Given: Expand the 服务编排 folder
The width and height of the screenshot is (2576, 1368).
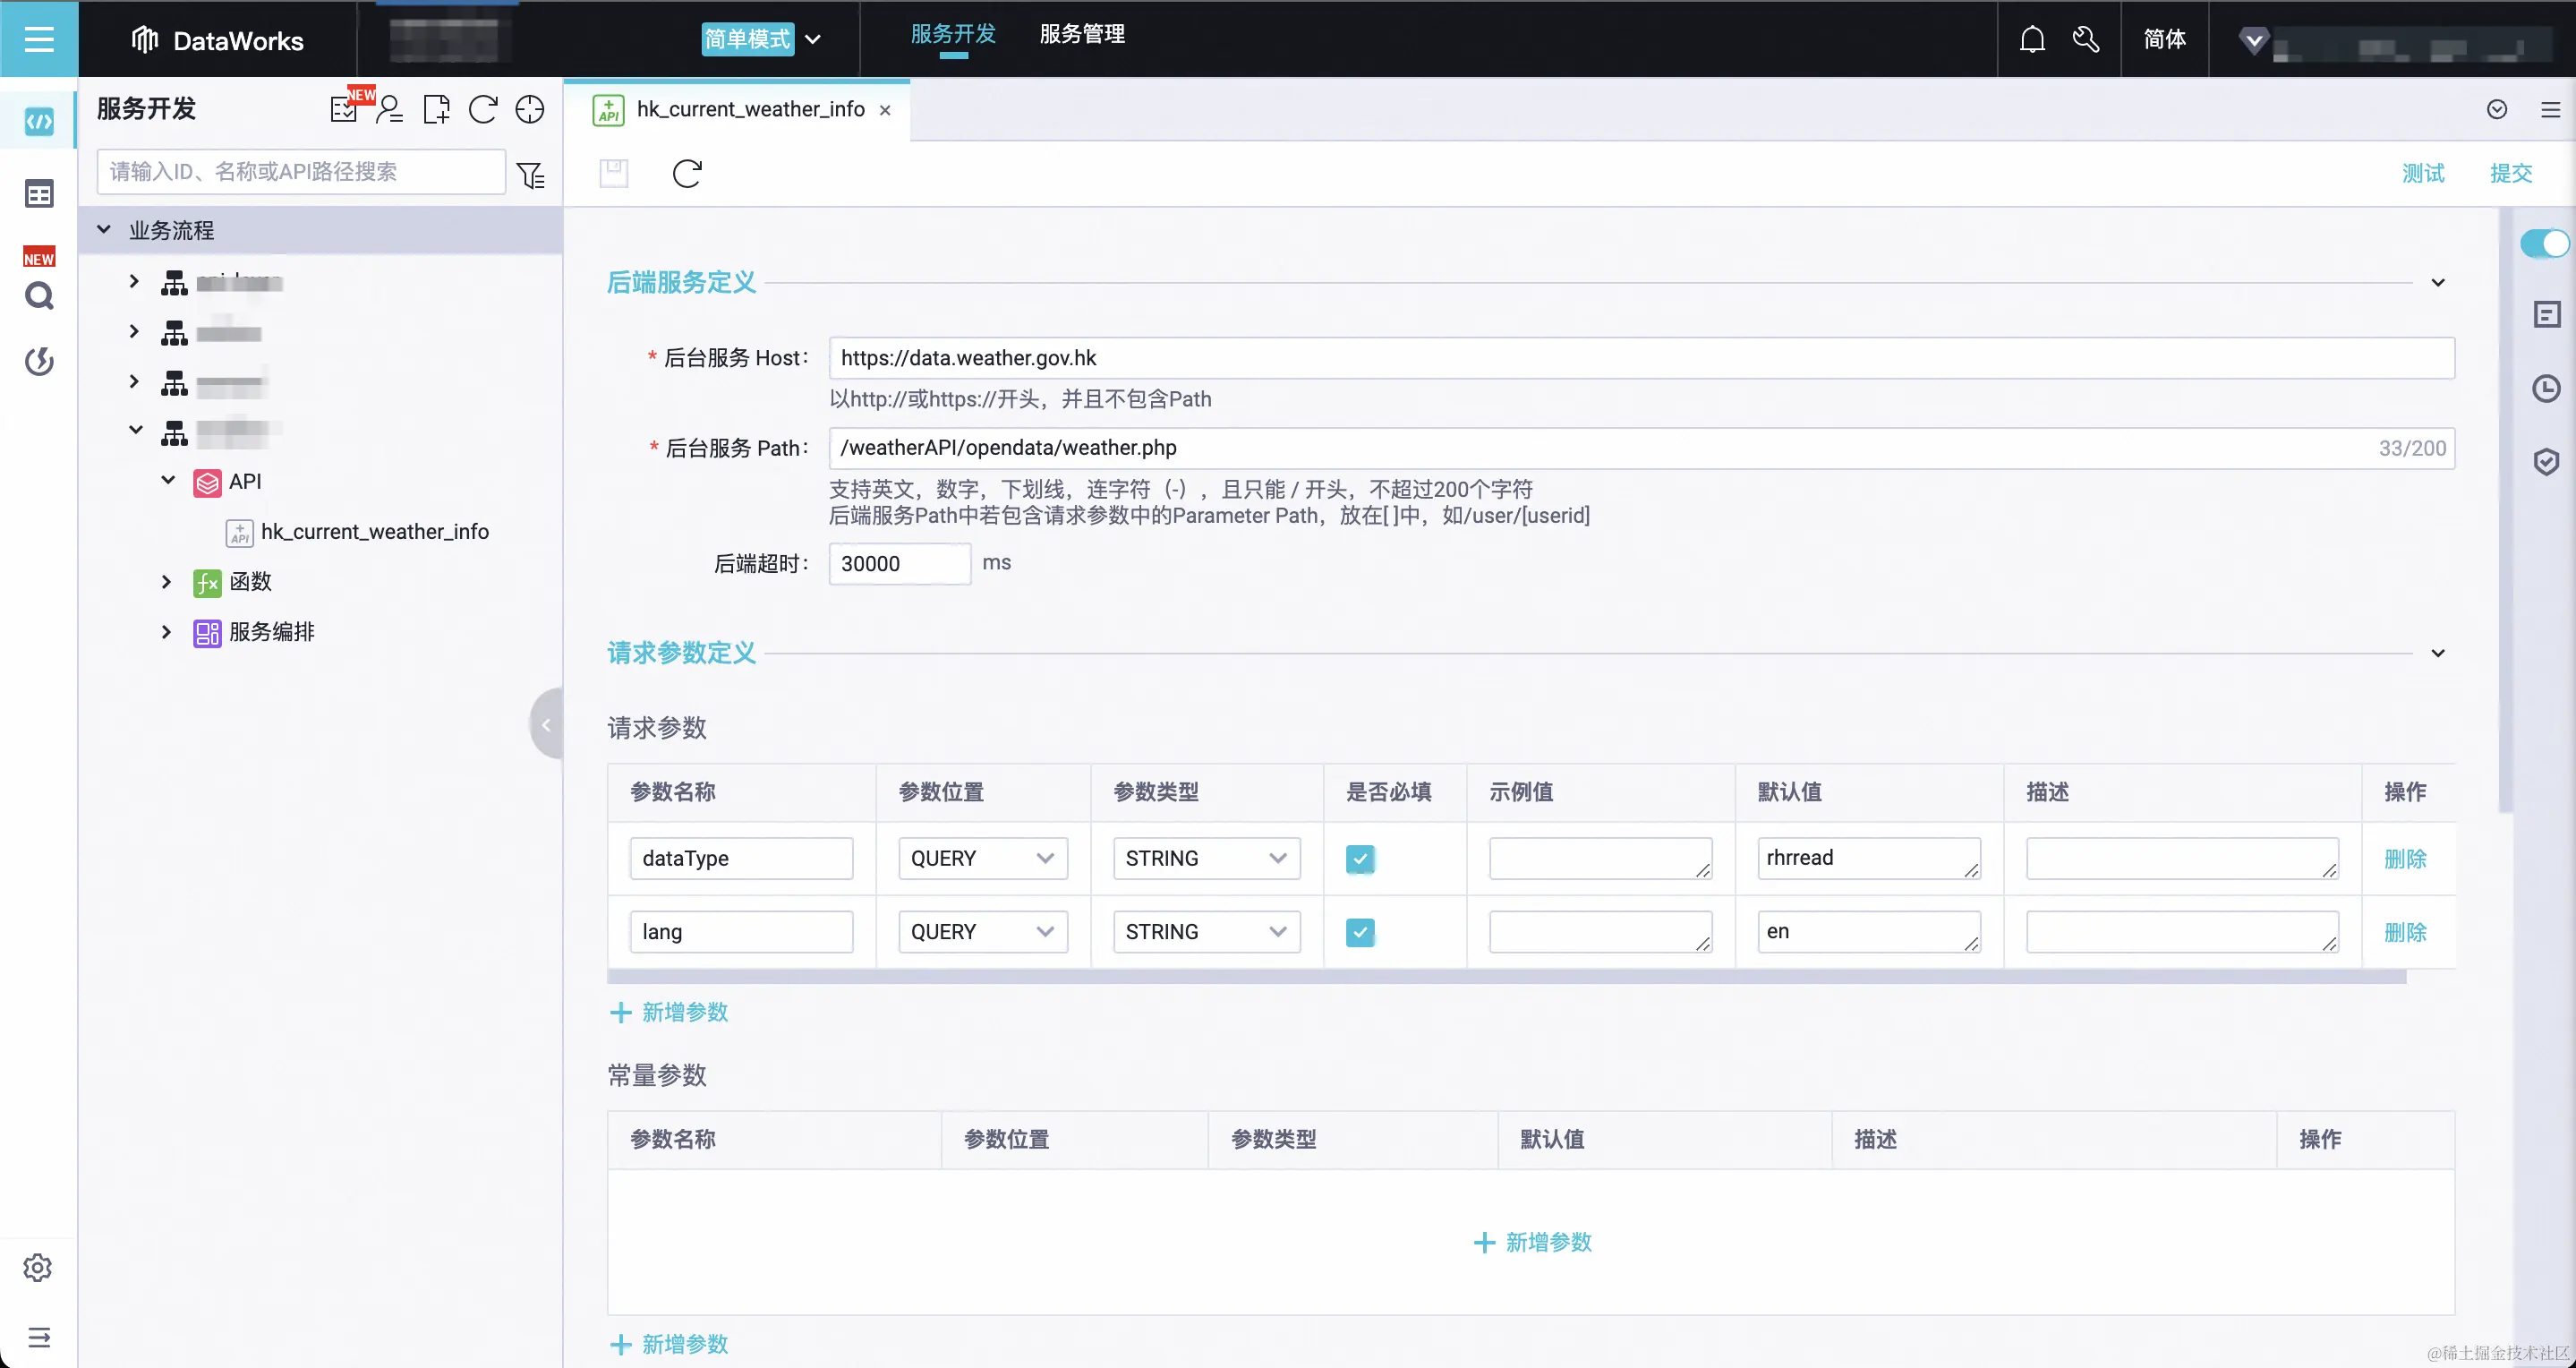Looking at the screenshot, I should [167, 631].
